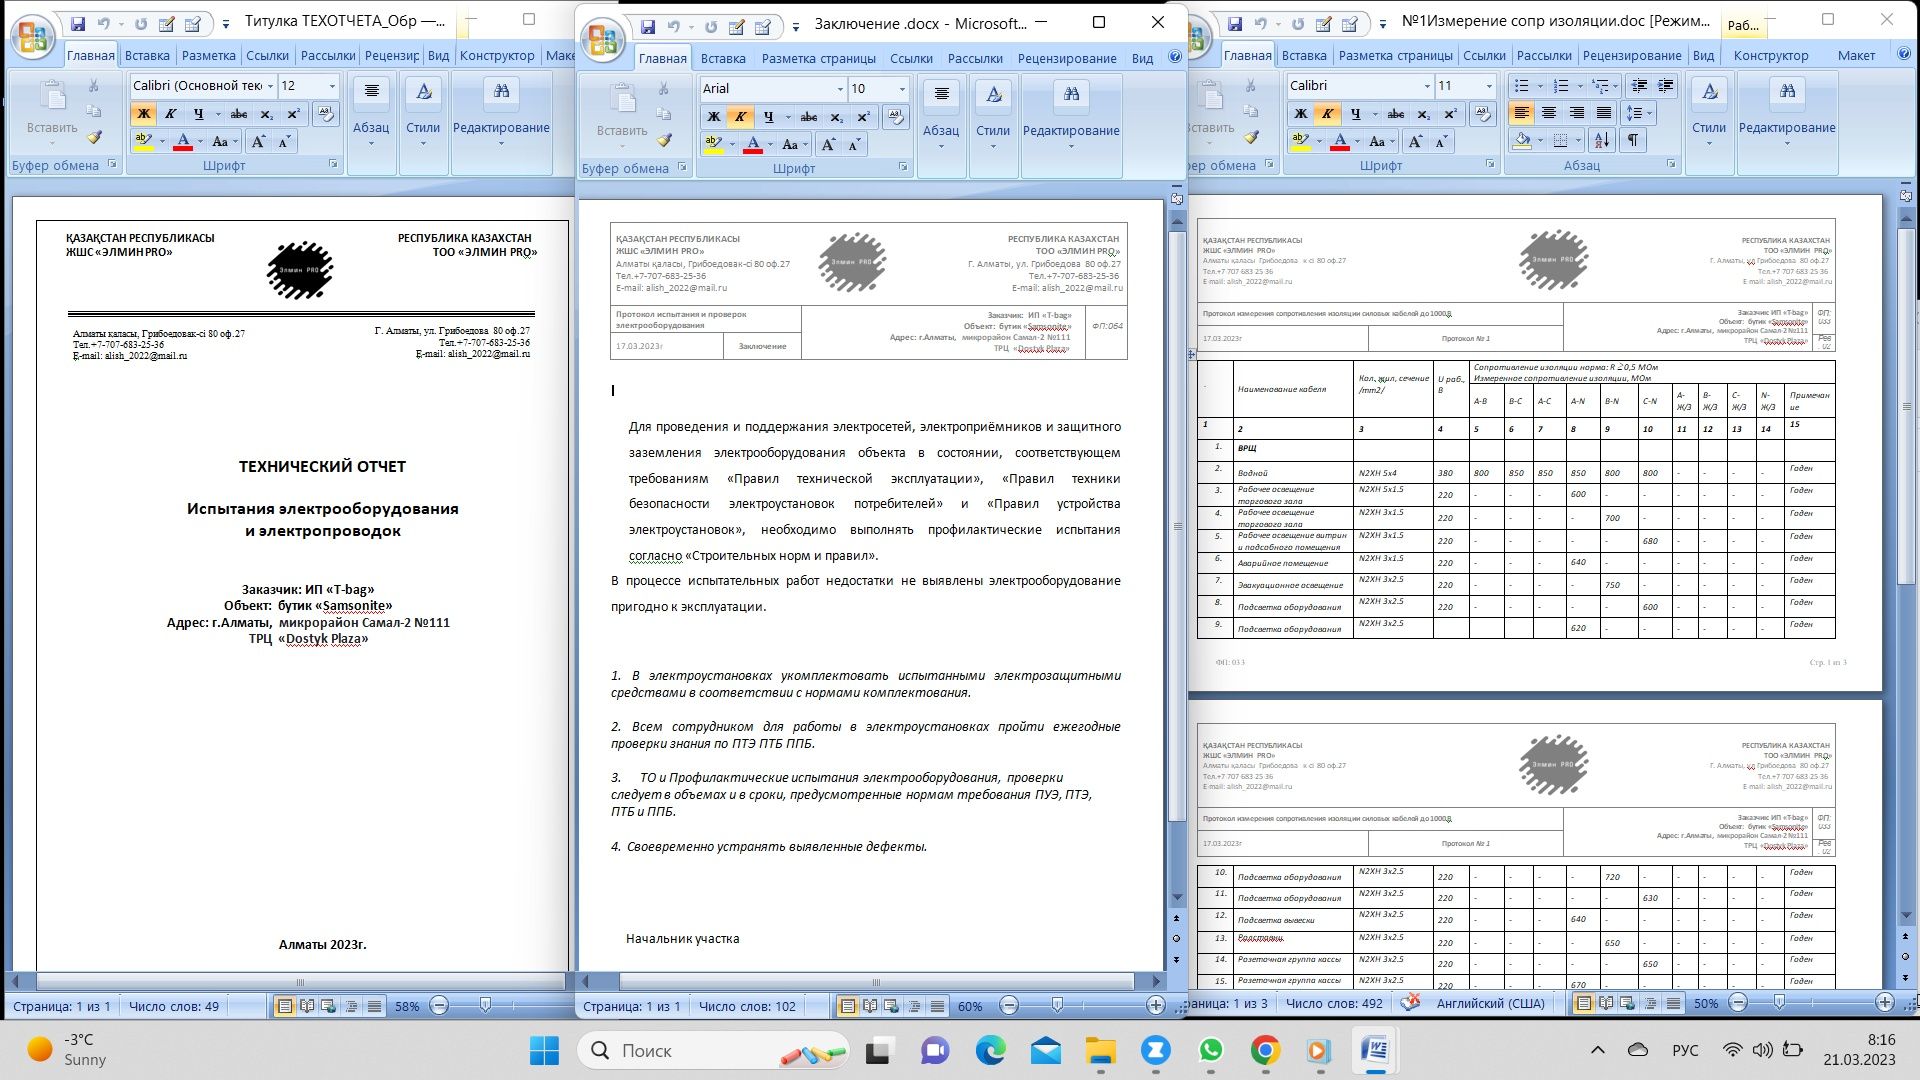Shrink font size in Заключение window
This screenshot has width=1920, height=1080.
click(854, 145)
